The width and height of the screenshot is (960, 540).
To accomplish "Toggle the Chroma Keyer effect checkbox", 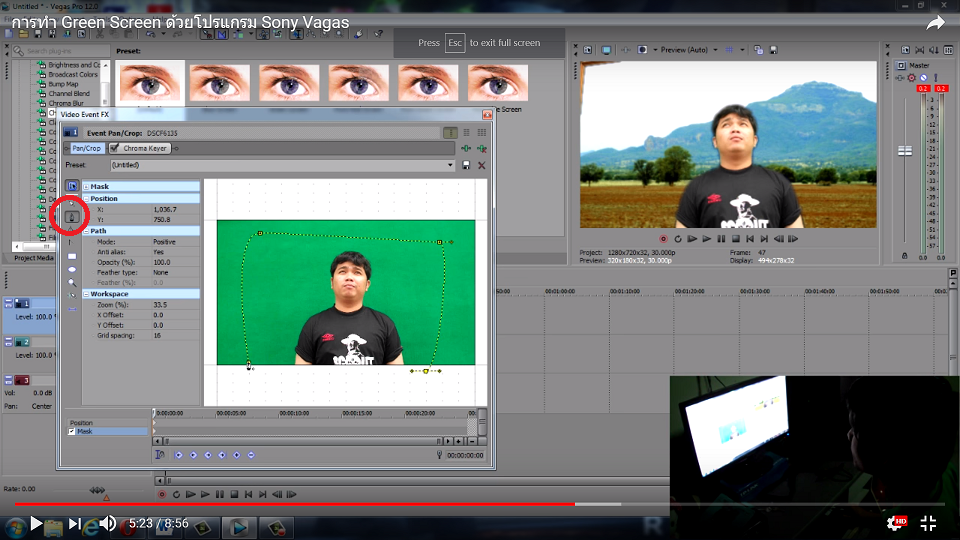I will [114, 148].
